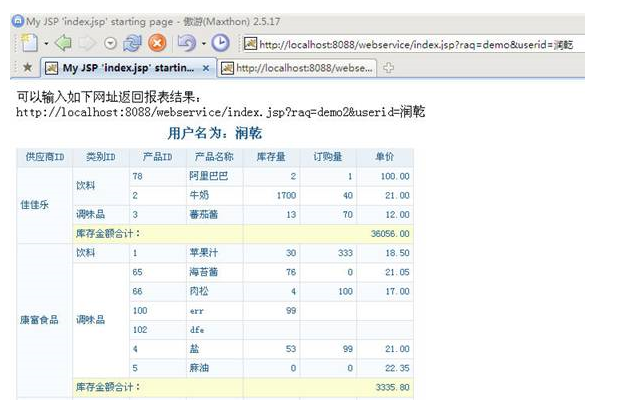622x406 pixels.
Task: Go back with the green back arrow
Action: (x=63, y=43)
